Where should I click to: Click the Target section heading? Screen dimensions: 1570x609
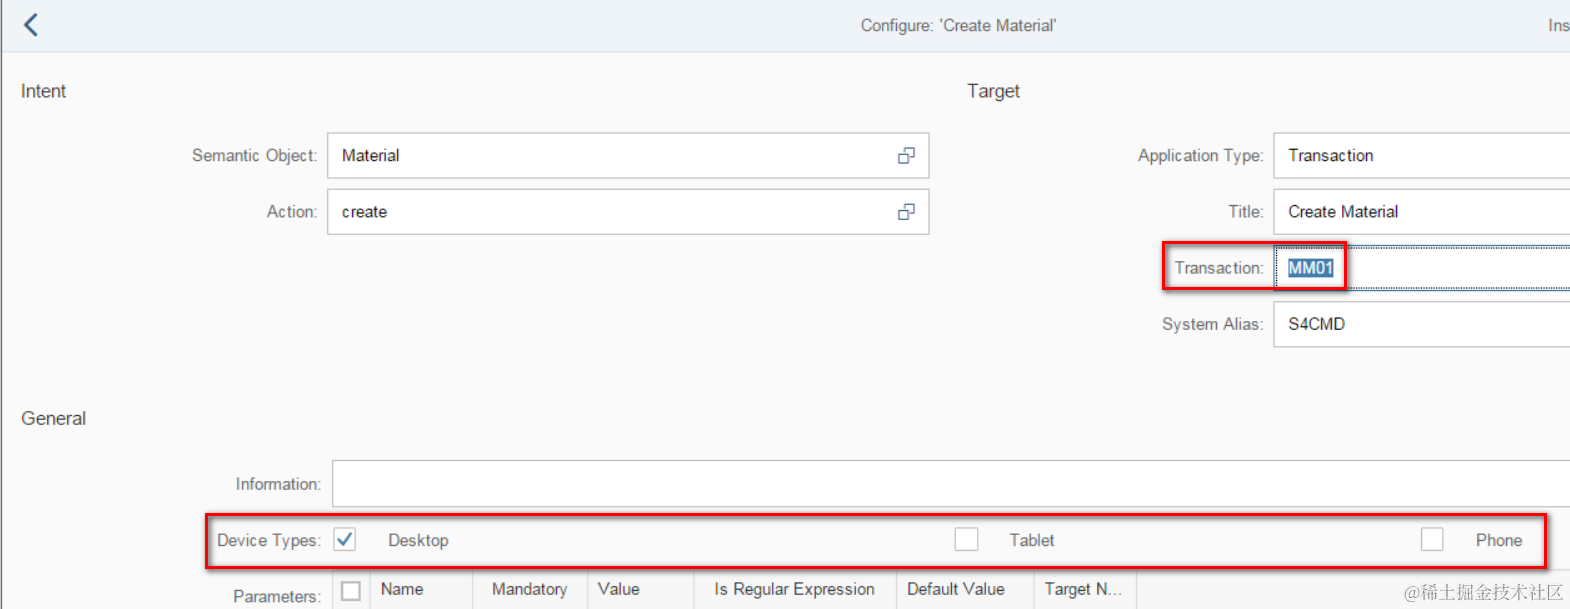click(x=993, y=91)
